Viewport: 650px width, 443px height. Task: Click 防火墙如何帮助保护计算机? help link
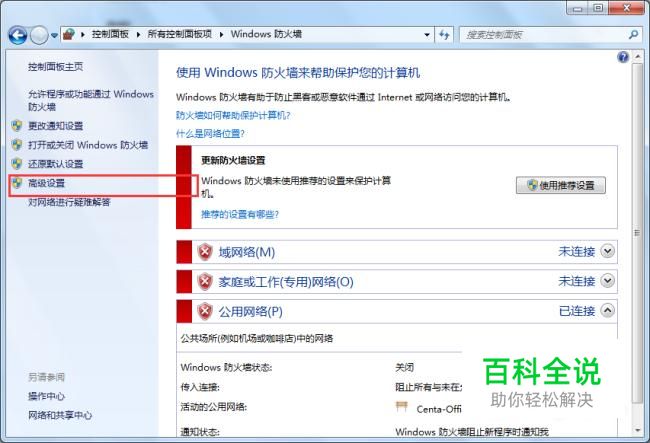(x=233, y=115)
